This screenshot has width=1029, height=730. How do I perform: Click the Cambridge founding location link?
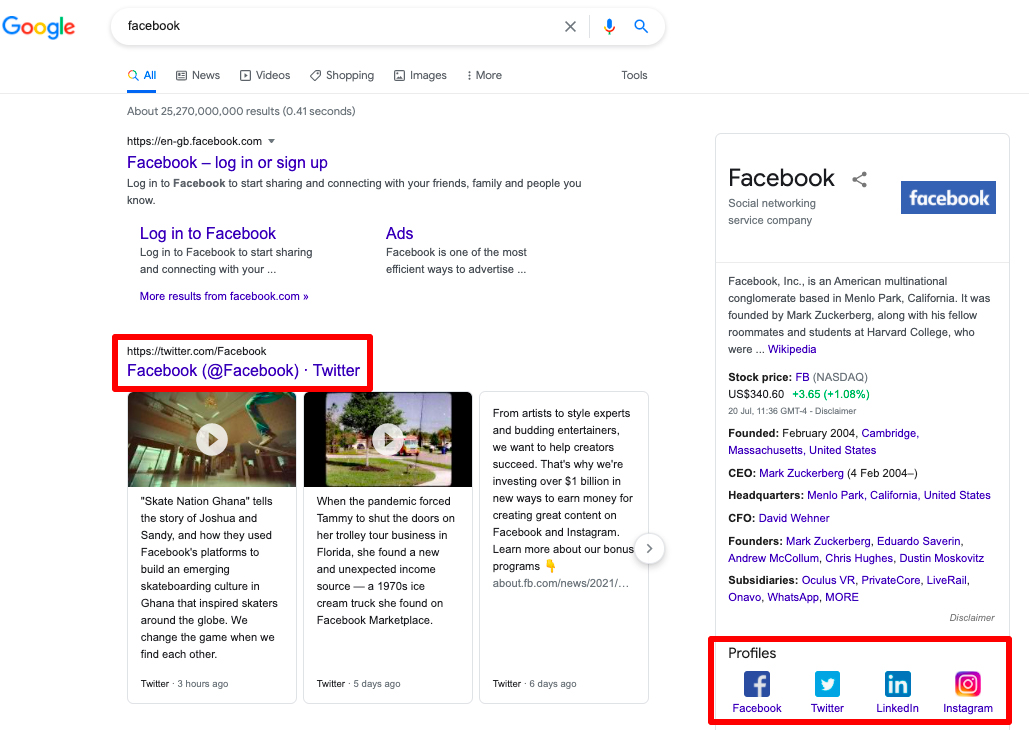click(x=890, y=433)
